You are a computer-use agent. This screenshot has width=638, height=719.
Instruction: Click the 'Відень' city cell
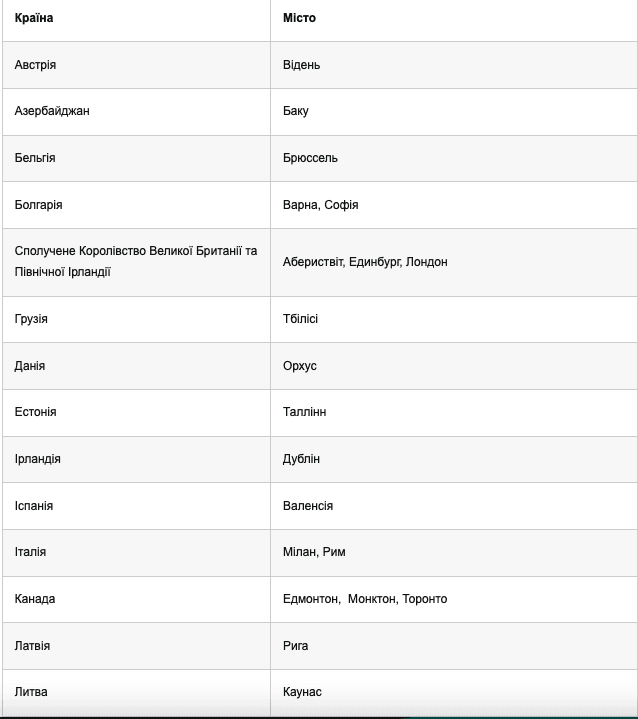[x=301, y=65]
